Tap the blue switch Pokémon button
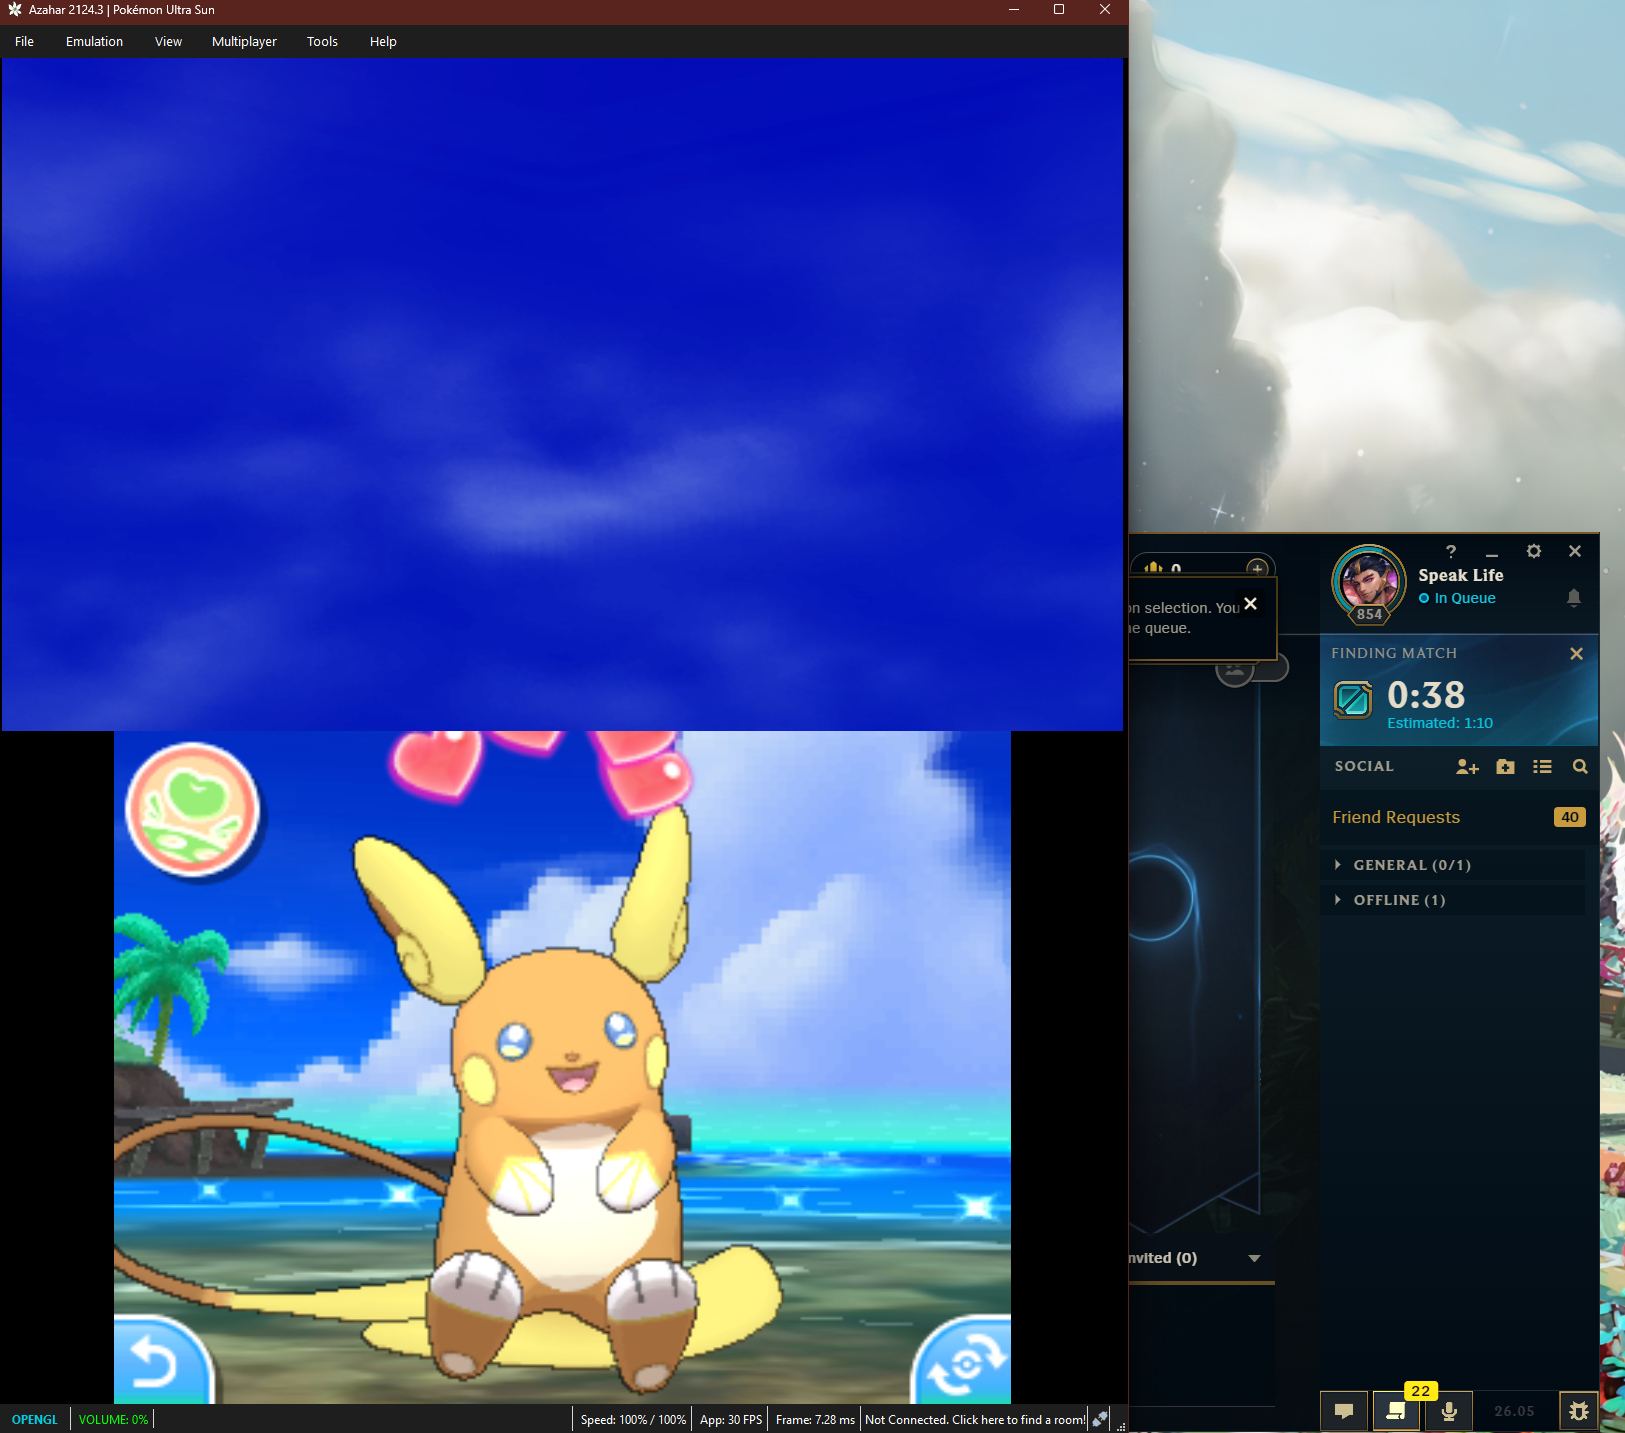Screen dimensions: 1625x1433 pyautogui.click(x=962, y=1362)
